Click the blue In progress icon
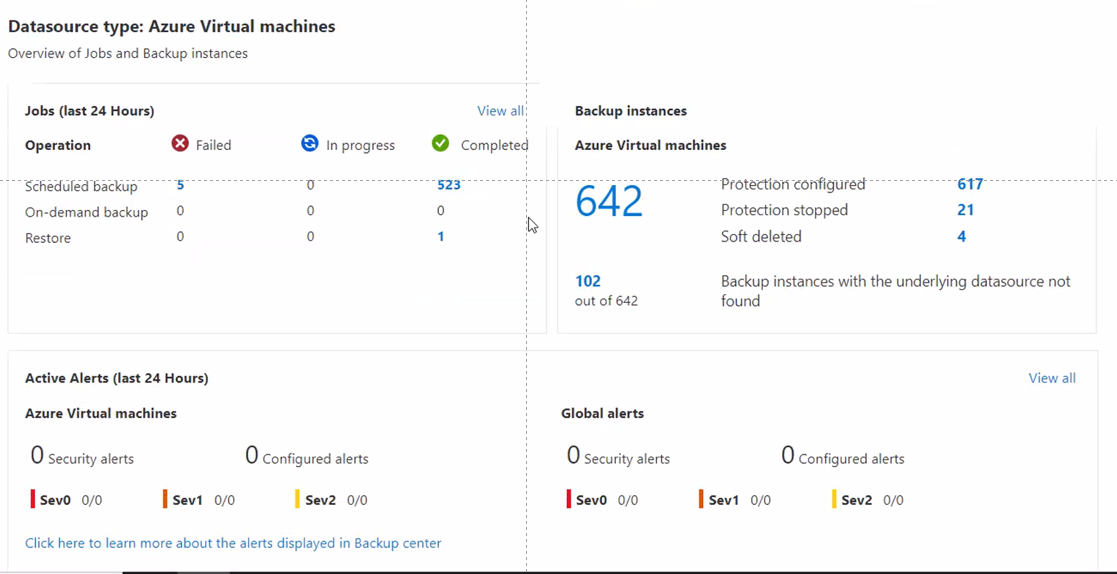The height and width of the screenshot is (574, 1117). coord(310,144)
